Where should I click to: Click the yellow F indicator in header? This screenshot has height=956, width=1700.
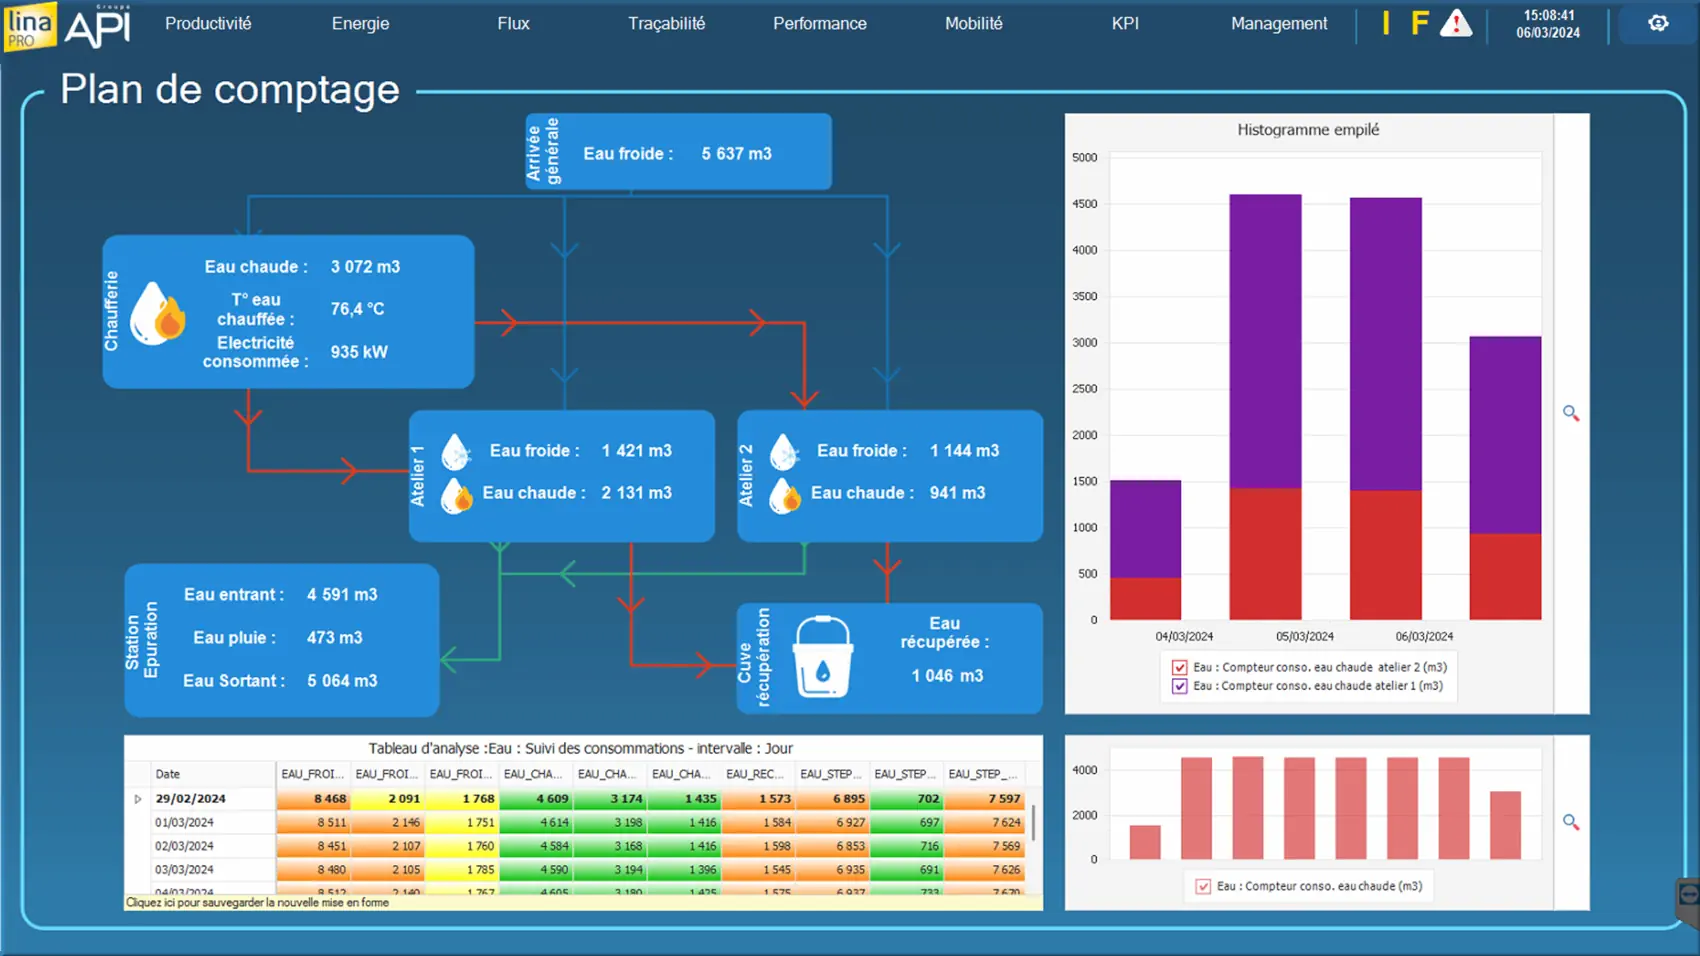click(x=1419, y=23)
